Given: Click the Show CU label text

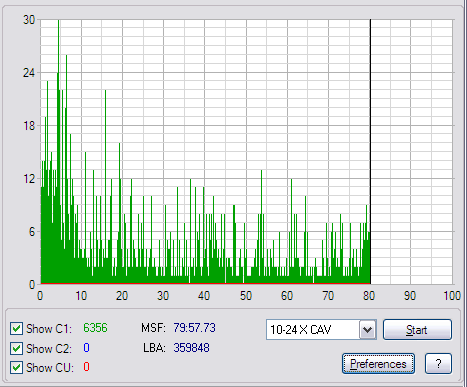Looking at the screenshot, I should pyautogui.click(x=50, y=368).
